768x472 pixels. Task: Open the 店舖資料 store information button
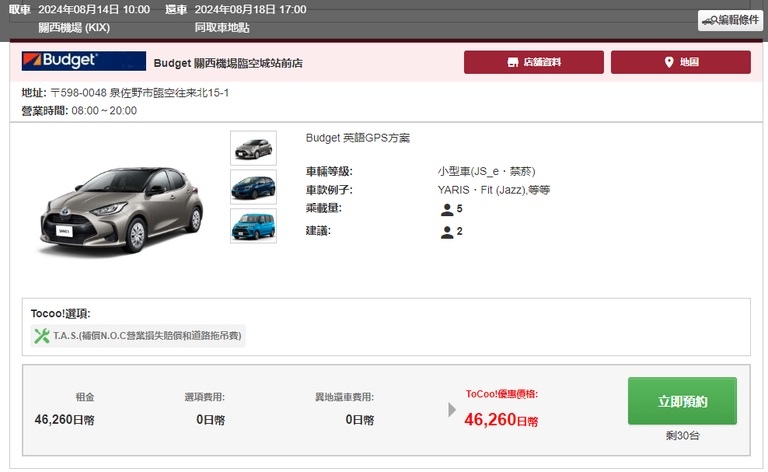coord(534,62)
